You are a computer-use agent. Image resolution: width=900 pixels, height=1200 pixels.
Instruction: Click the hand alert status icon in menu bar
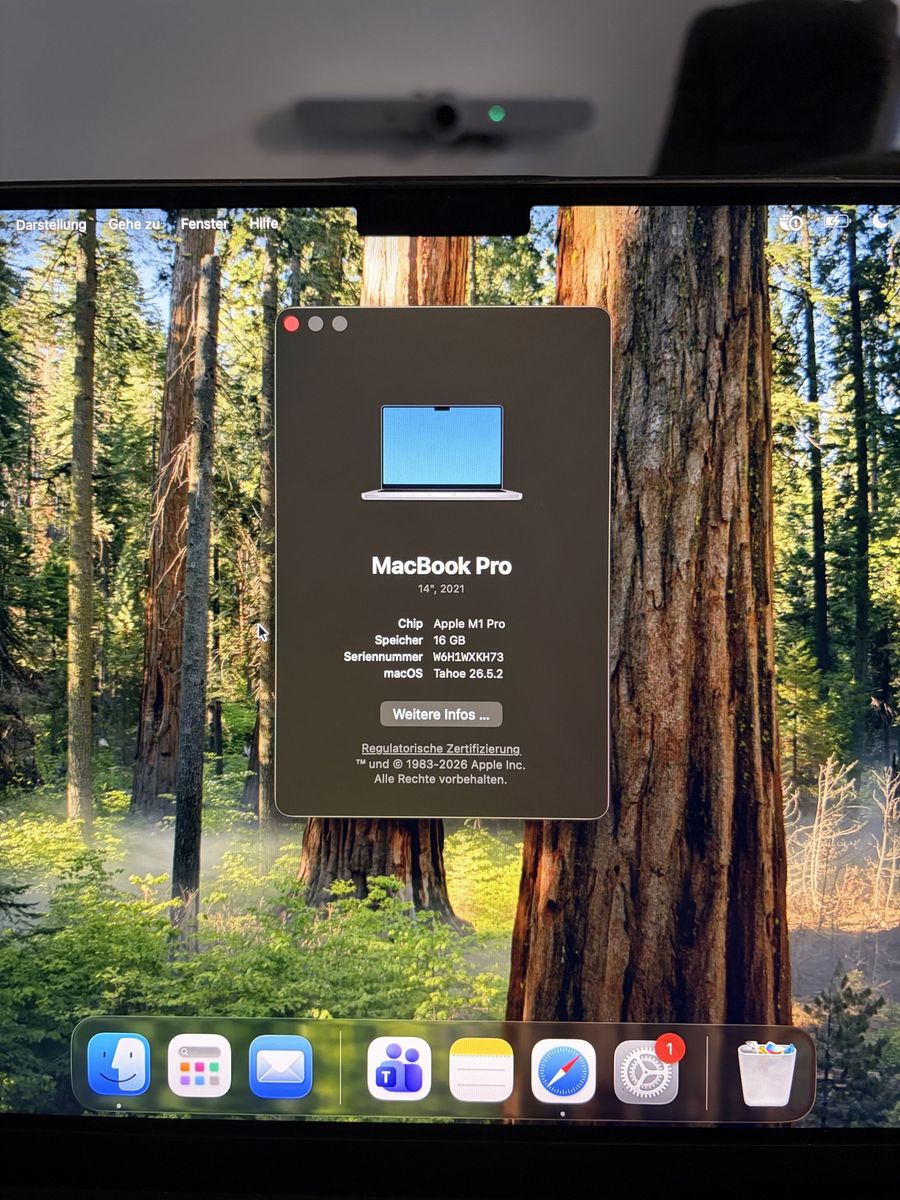(x=792, y=222)
